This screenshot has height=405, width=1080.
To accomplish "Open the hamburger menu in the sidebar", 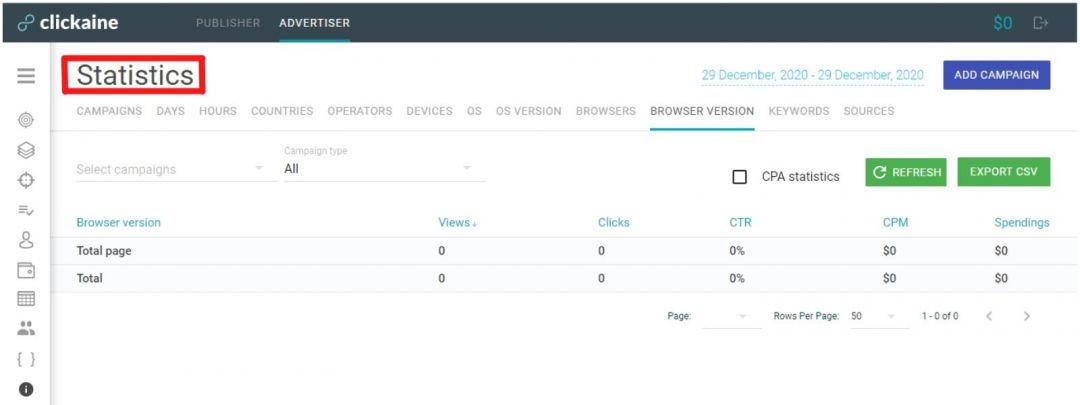I will 26,77.
